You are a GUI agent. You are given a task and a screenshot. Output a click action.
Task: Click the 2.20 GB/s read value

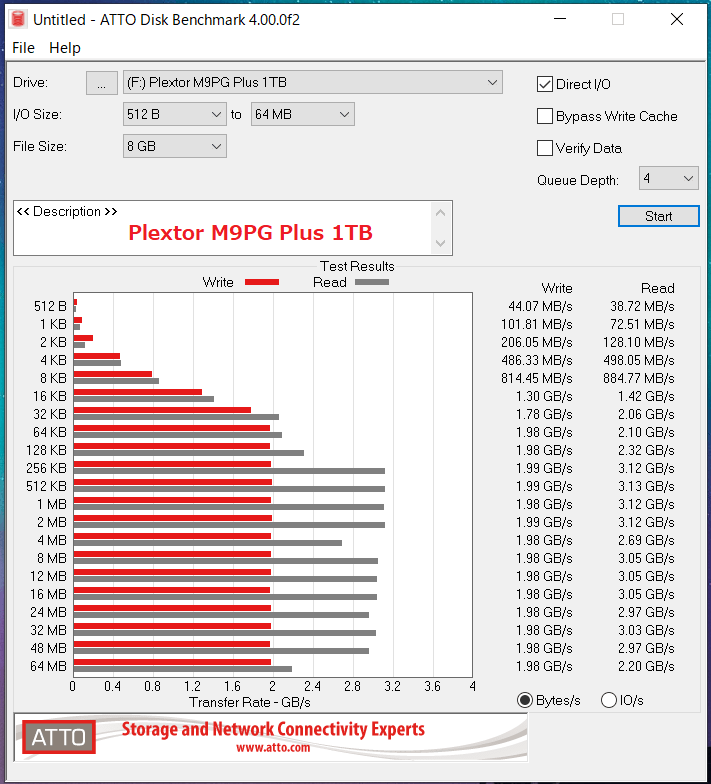point(646,666)
